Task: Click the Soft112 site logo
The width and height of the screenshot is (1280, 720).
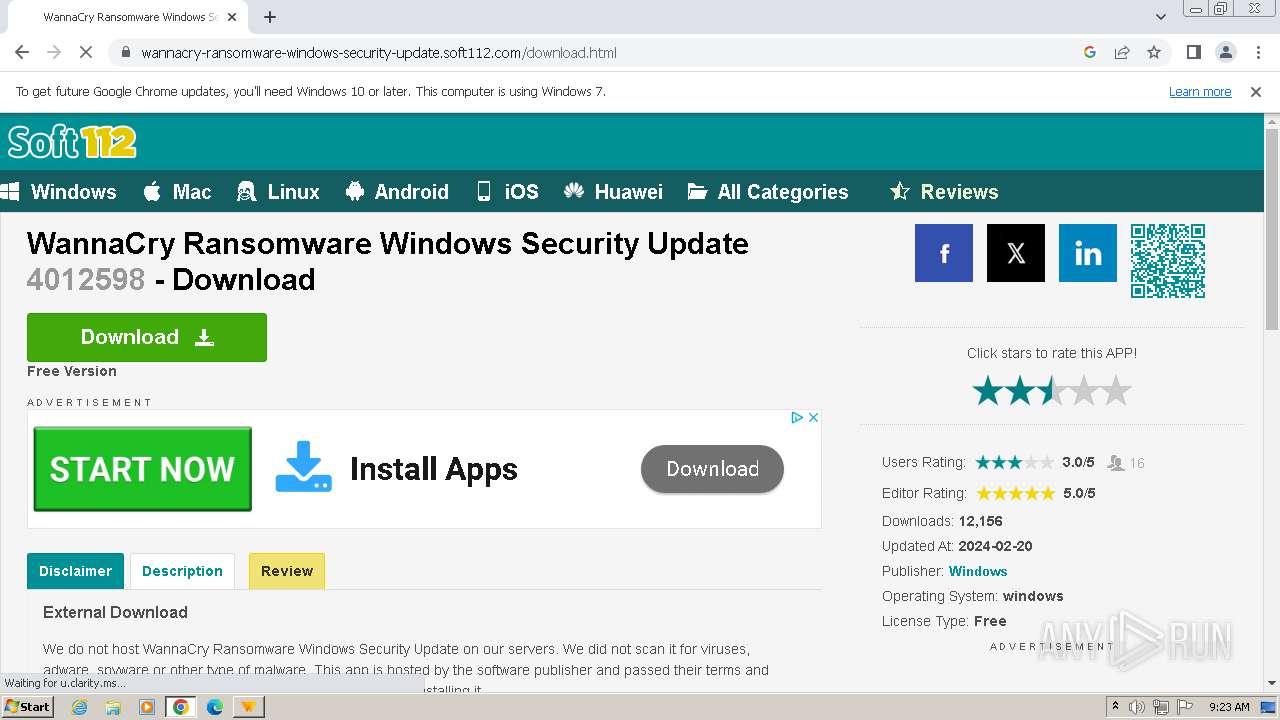Action: coord(71,142)
